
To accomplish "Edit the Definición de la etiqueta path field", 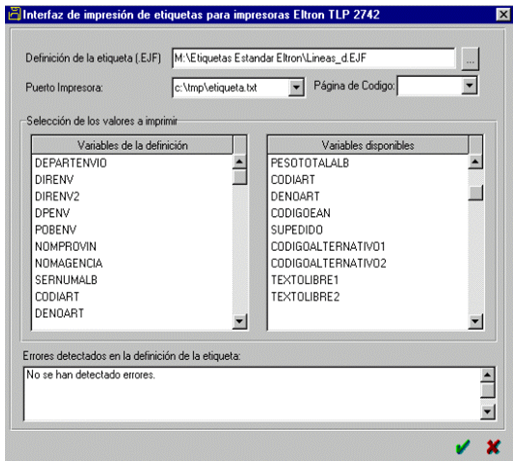I will coord(314,58).
